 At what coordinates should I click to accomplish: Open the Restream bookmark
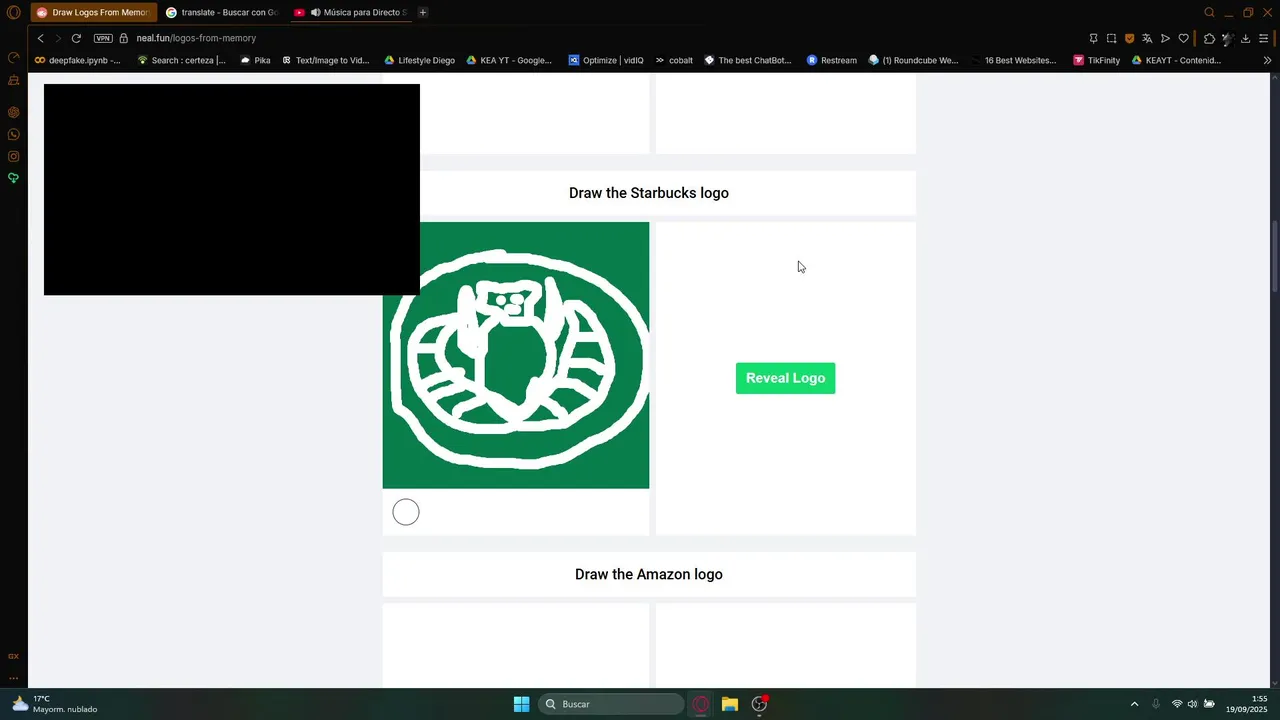[832, 60]
